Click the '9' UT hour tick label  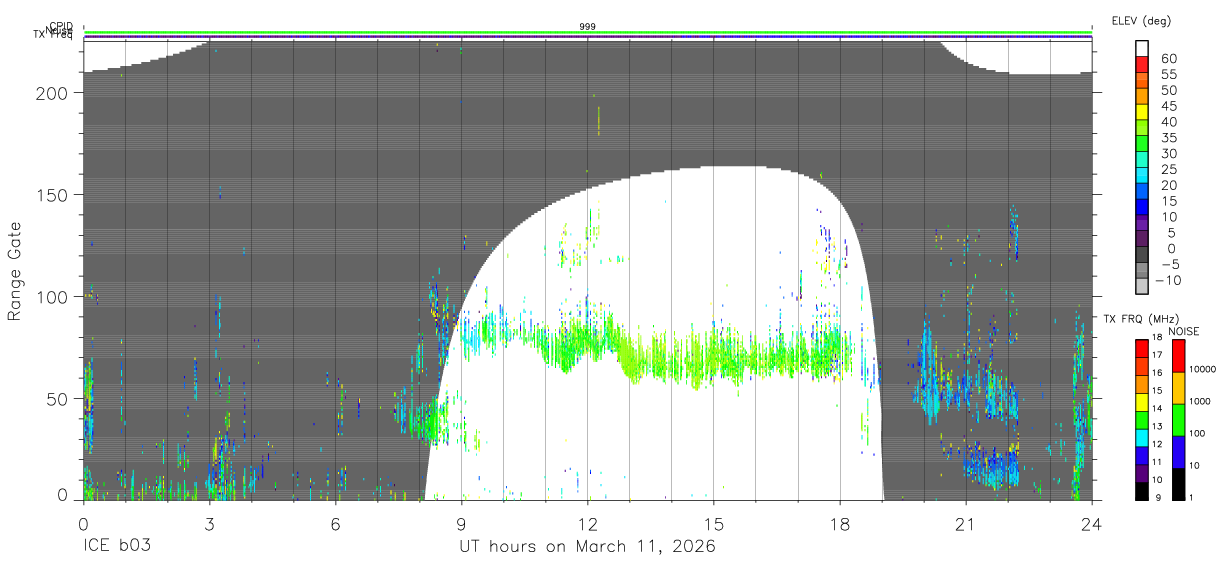click(462, 523)
